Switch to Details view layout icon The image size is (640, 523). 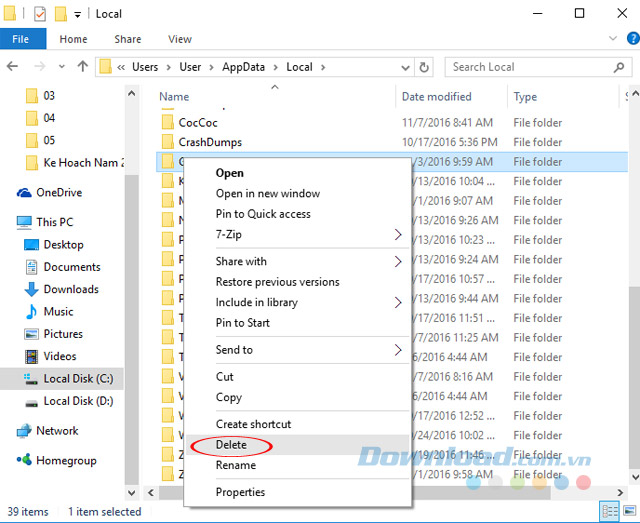(x=610, y=511)
